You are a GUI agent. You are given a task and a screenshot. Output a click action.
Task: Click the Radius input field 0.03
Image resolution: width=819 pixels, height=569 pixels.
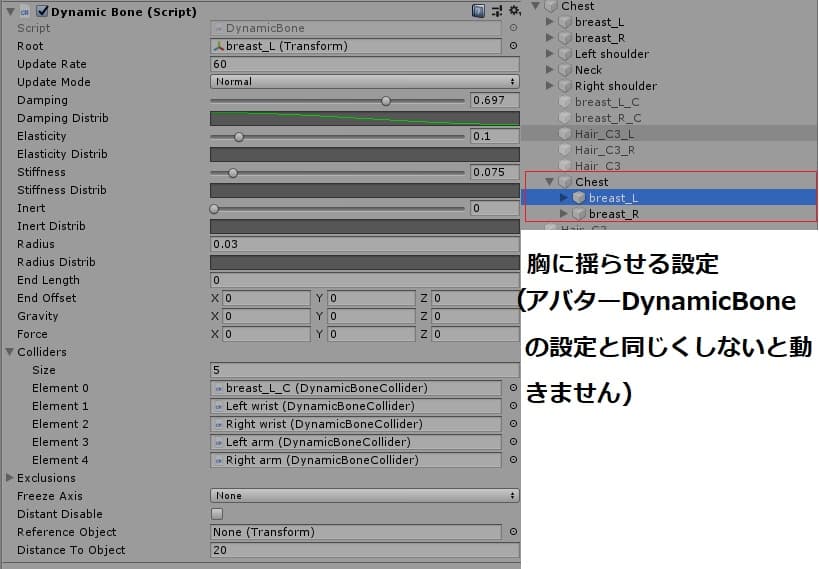click(365, 244)
